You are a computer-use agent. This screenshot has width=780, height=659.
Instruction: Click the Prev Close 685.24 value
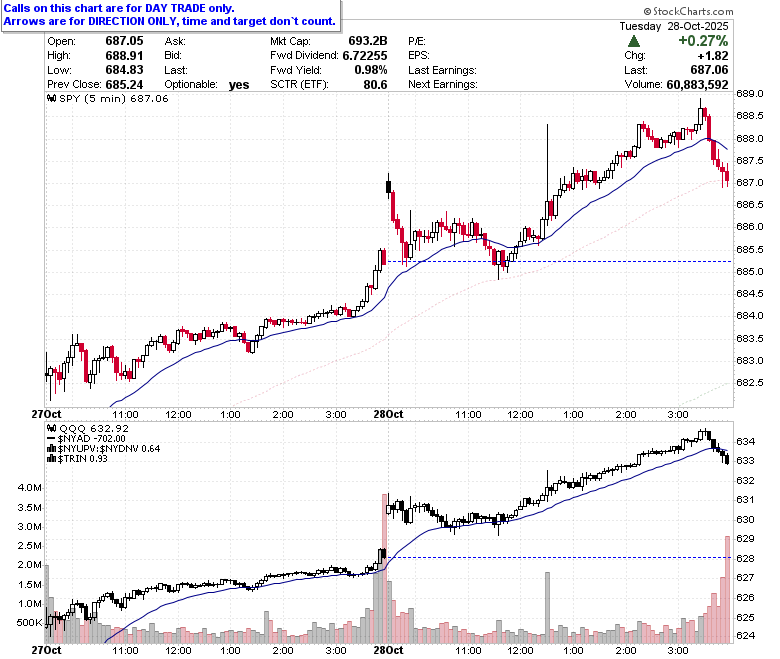(x=124, y=85)
